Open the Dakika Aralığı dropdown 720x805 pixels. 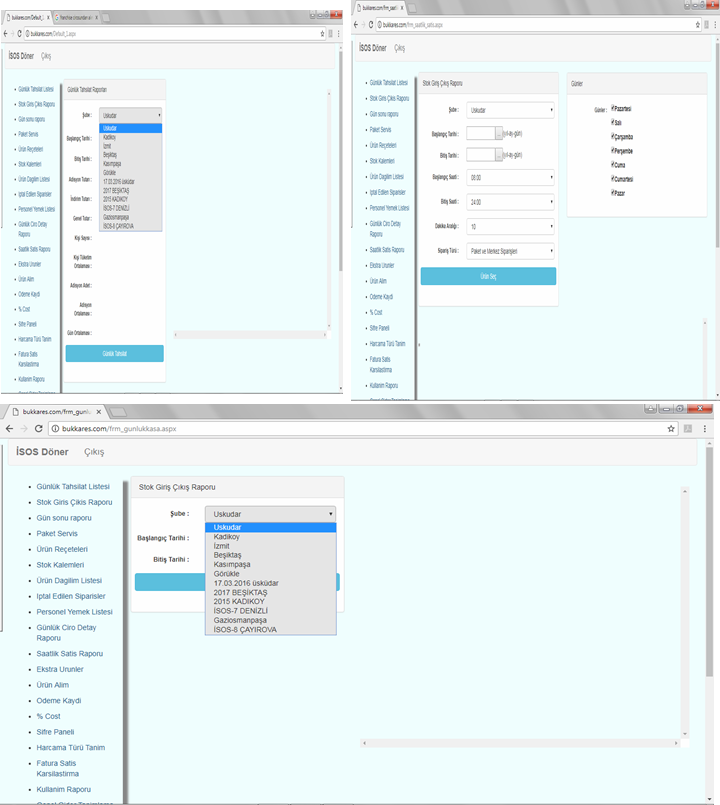510,227
